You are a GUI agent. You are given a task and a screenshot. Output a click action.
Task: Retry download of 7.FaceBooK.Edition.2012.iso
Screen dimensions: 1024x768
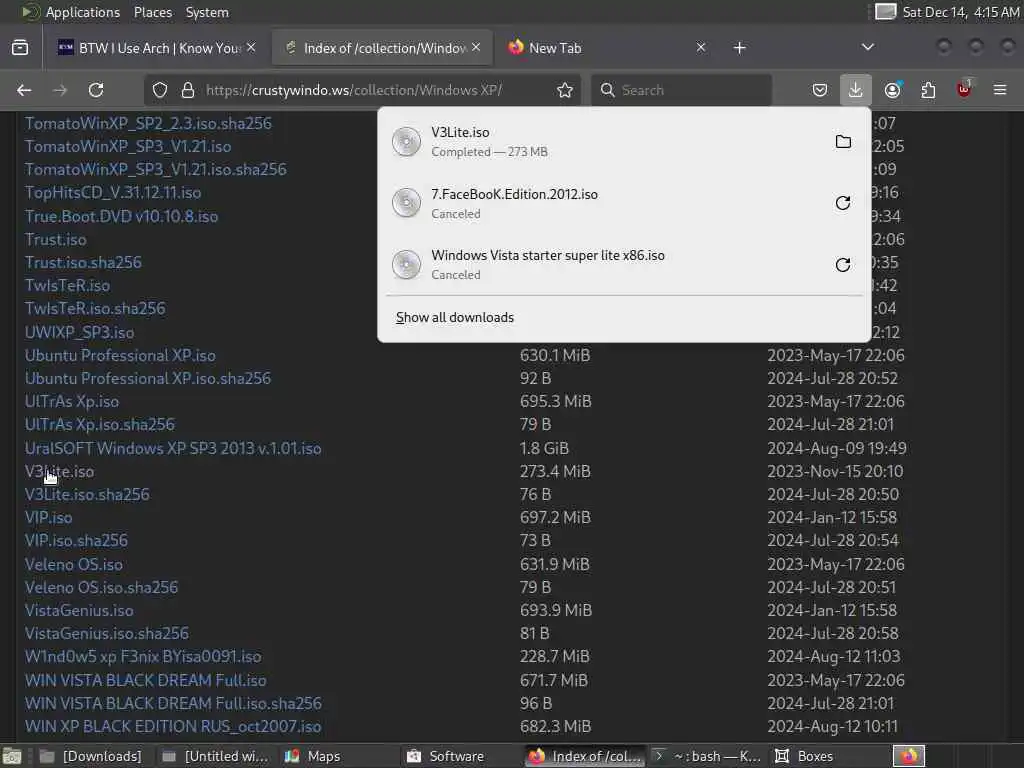point(843,203)
